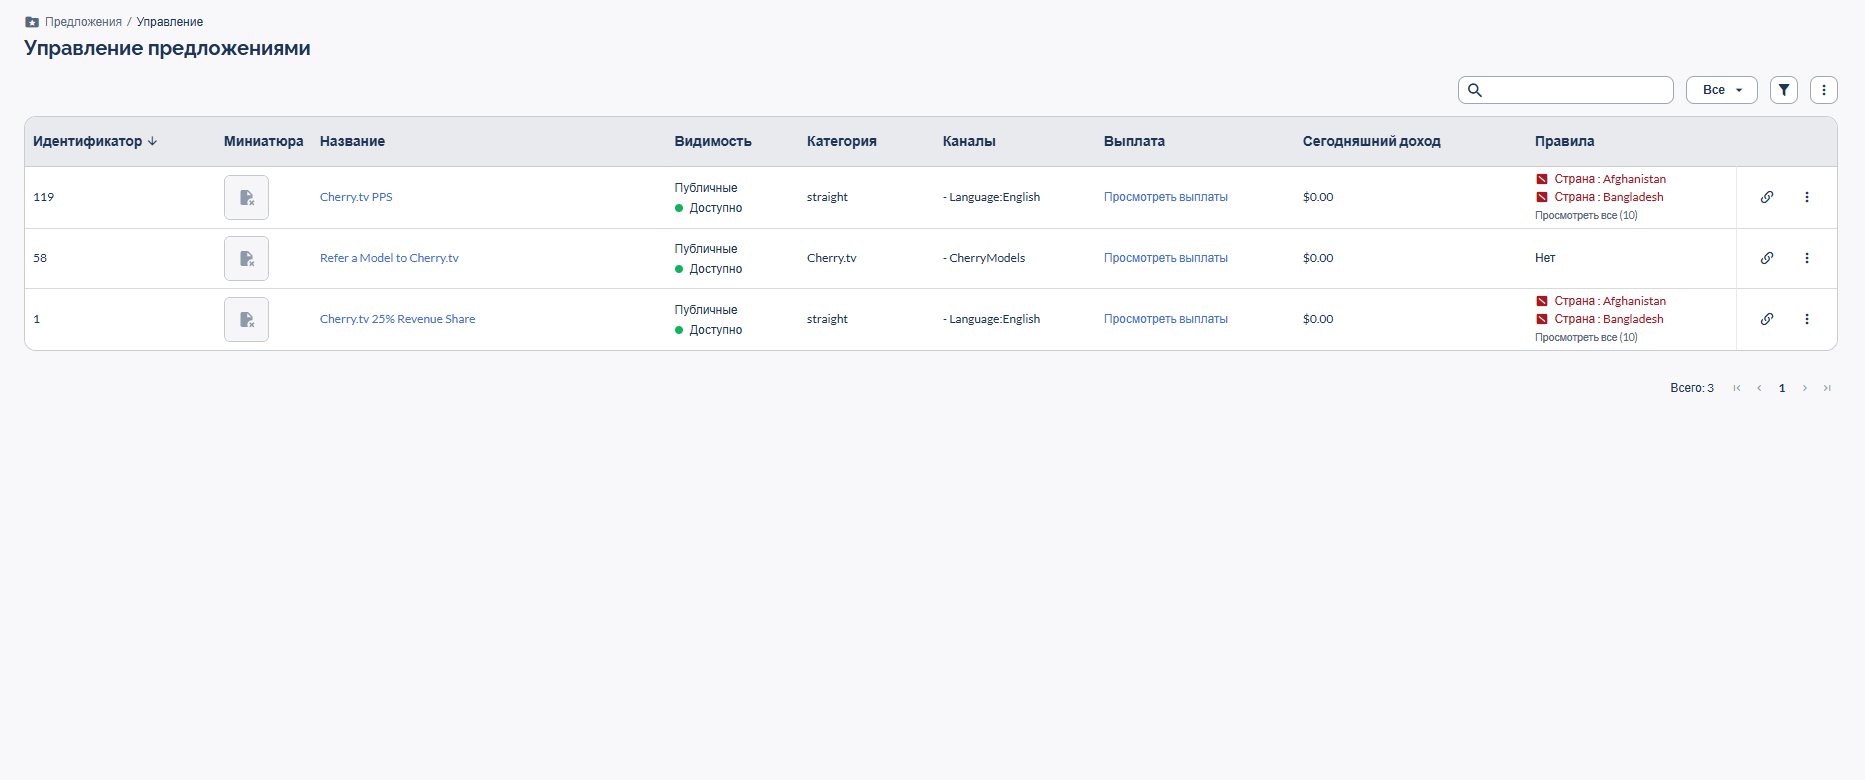Click the $0.00 income for offer 58
The height and width of the screenshot is (780, 1865).
coord(1318,258)
